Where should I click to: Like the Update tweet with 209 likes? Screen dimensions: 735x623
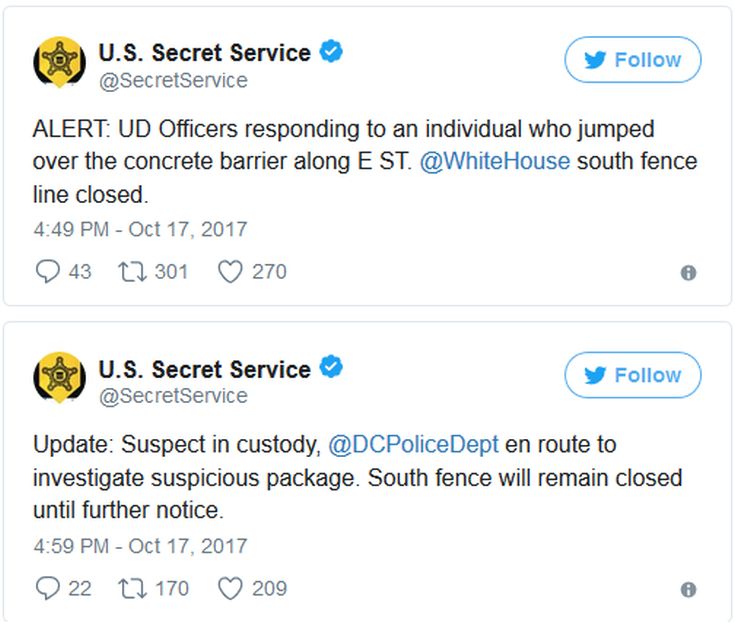pyautogui.click(x=230, y=588)
